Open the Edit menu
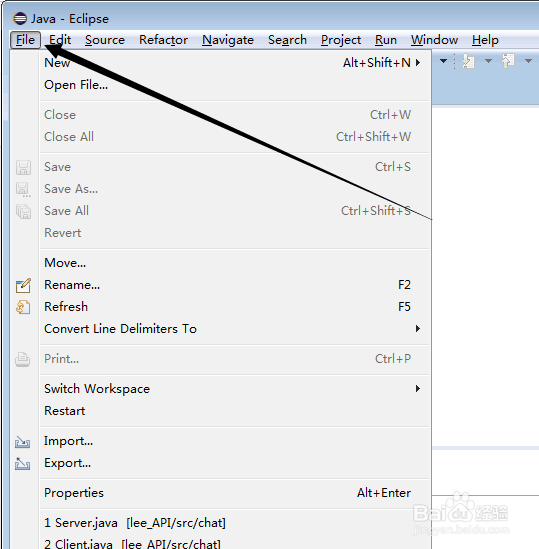Image resolution: width=539 pixels, height=549 pixels. point(60,40)
